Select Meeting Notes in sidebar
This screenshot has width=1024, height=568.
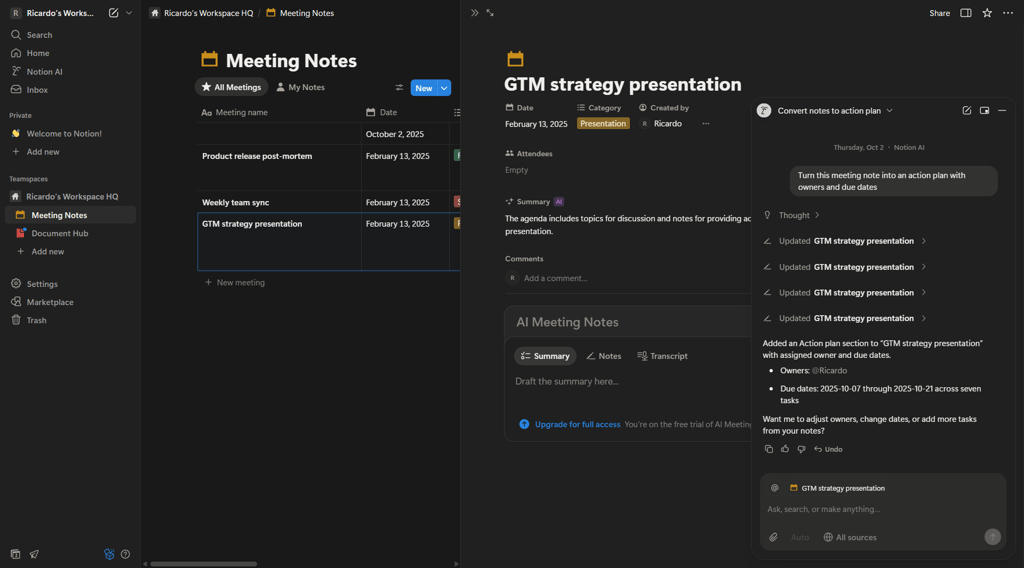tap(71, 215)
